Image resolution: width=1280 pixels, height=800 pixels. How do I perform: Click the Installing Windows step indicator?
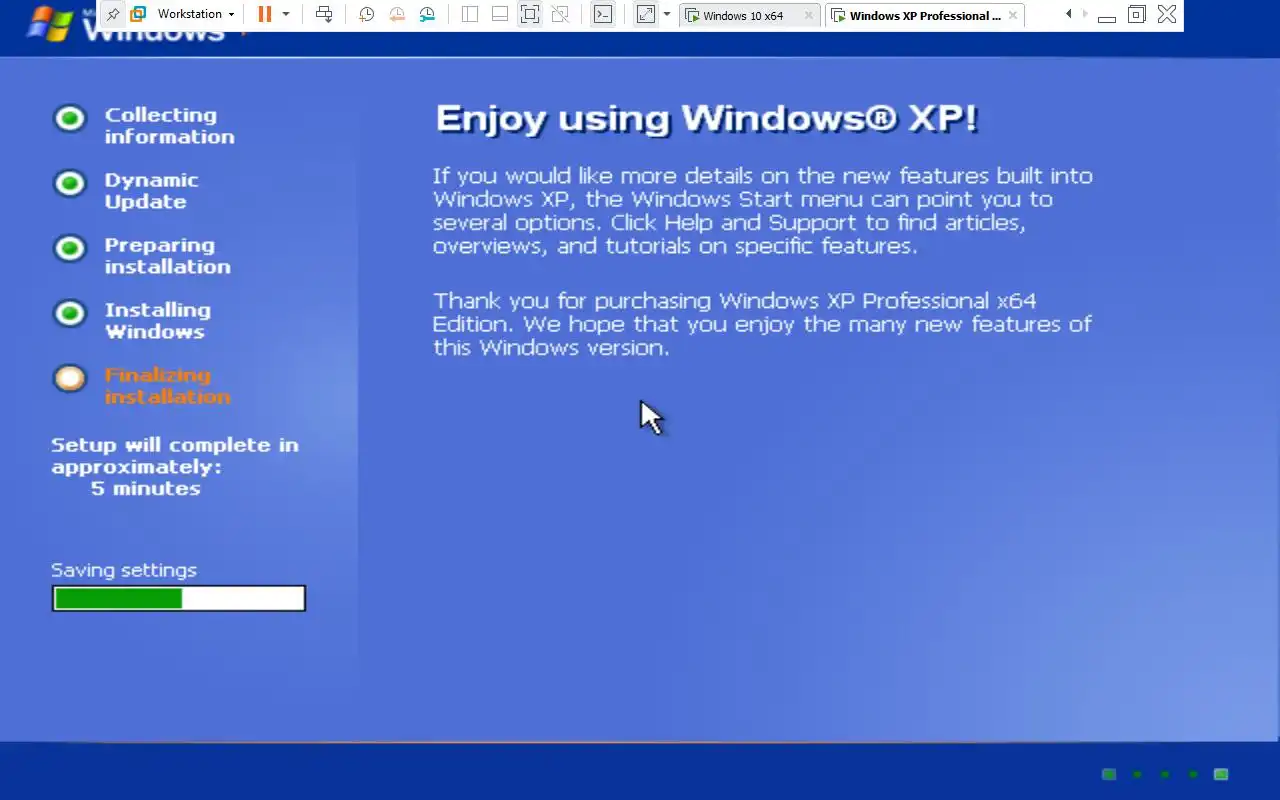click(70, 314)
